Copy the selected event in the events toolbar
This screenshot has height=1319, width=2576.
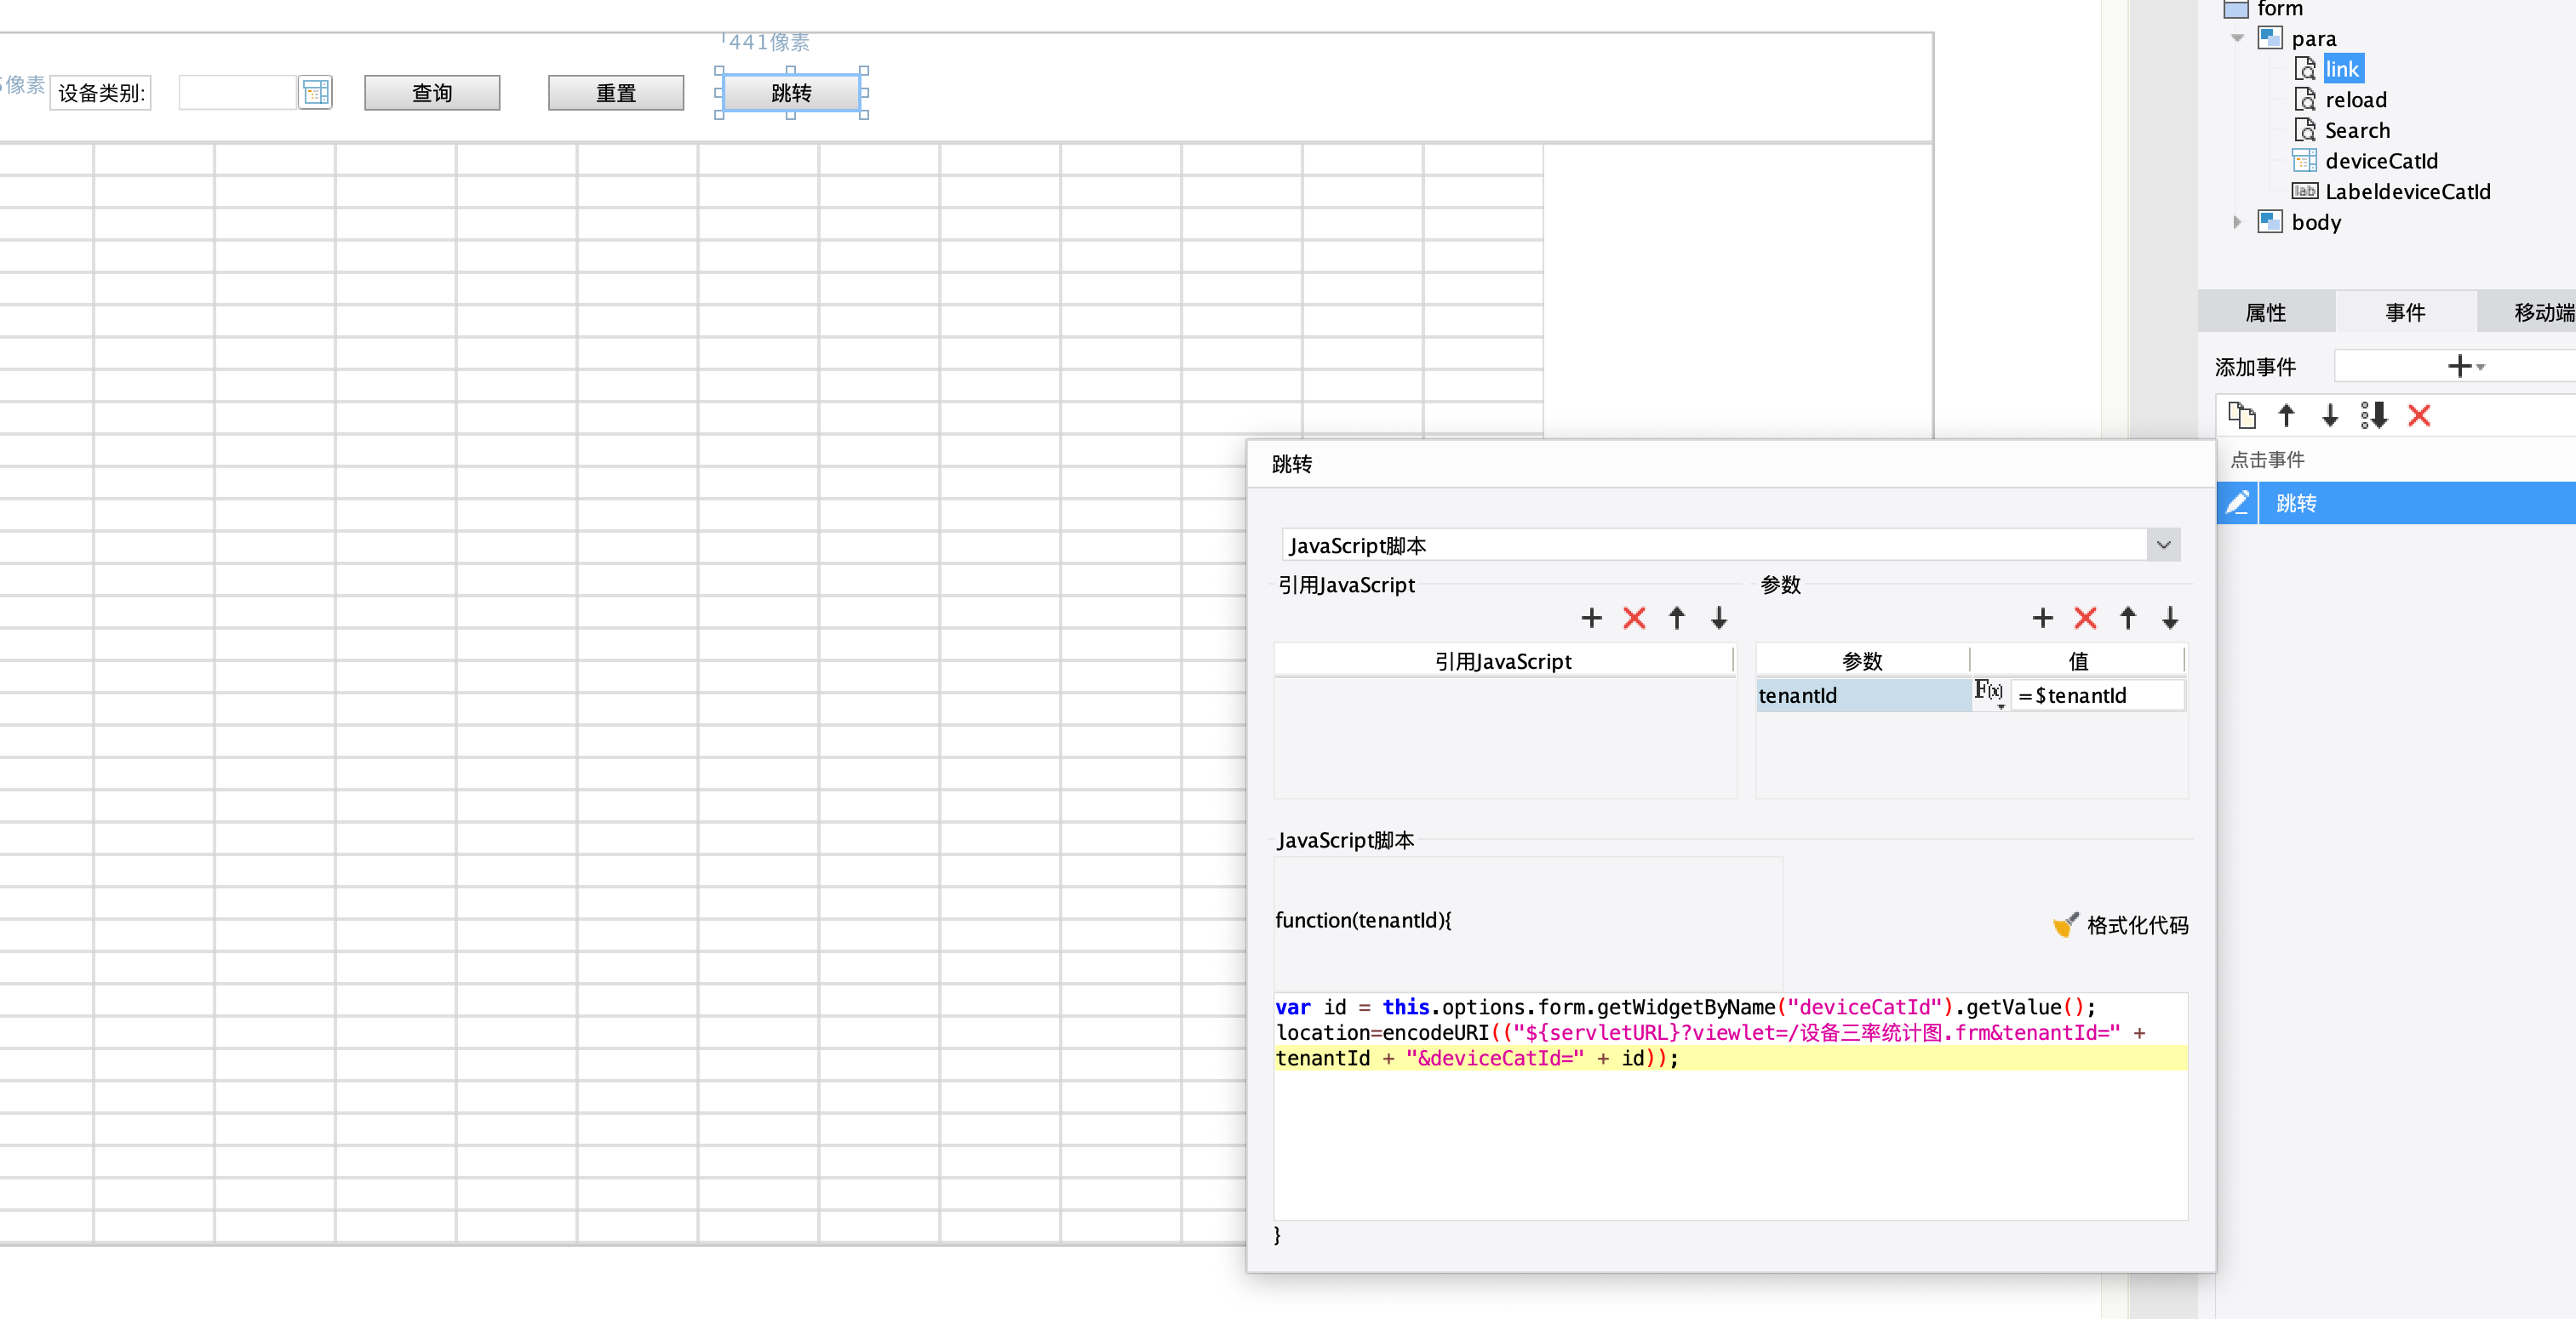tap(2242, 415)
